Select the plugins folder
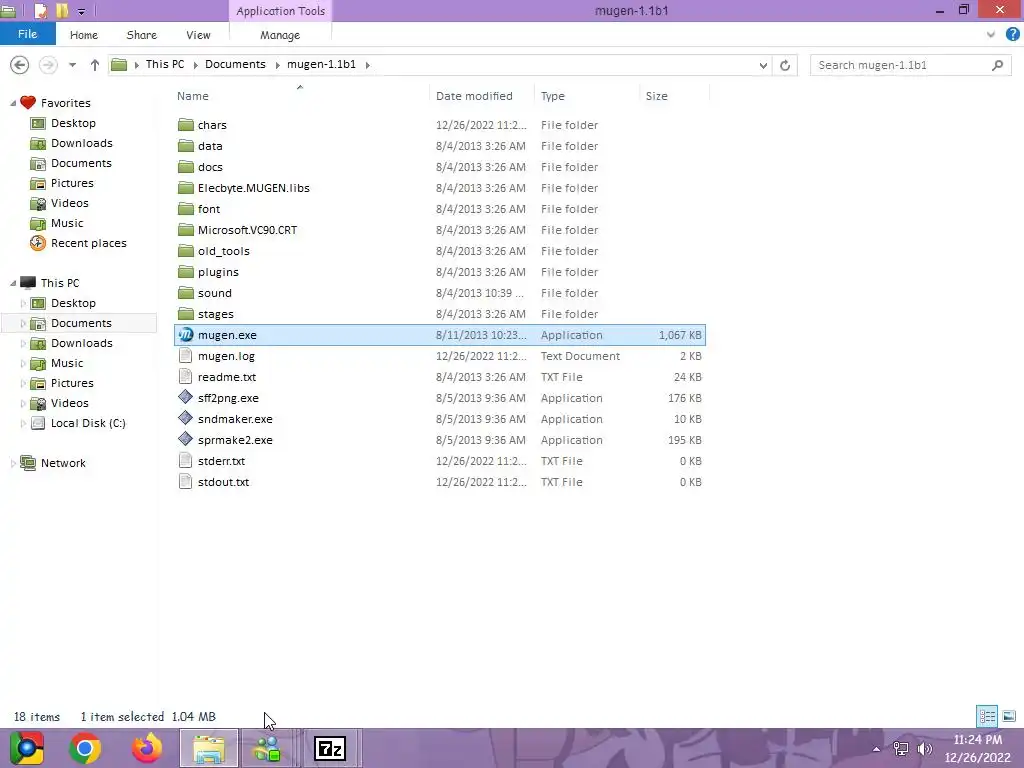This screenshot has width=1024, height=768. pos(218,272)
